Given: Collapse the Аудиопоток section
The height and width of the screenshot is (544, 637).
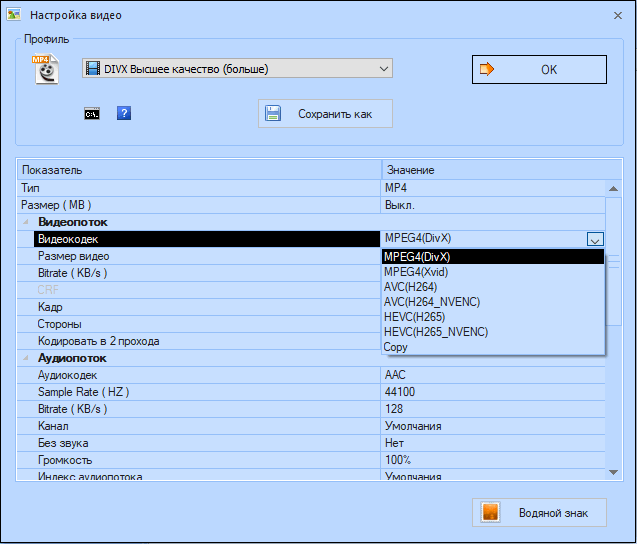Looking at the screenshot, I should (x=26, y=358).
